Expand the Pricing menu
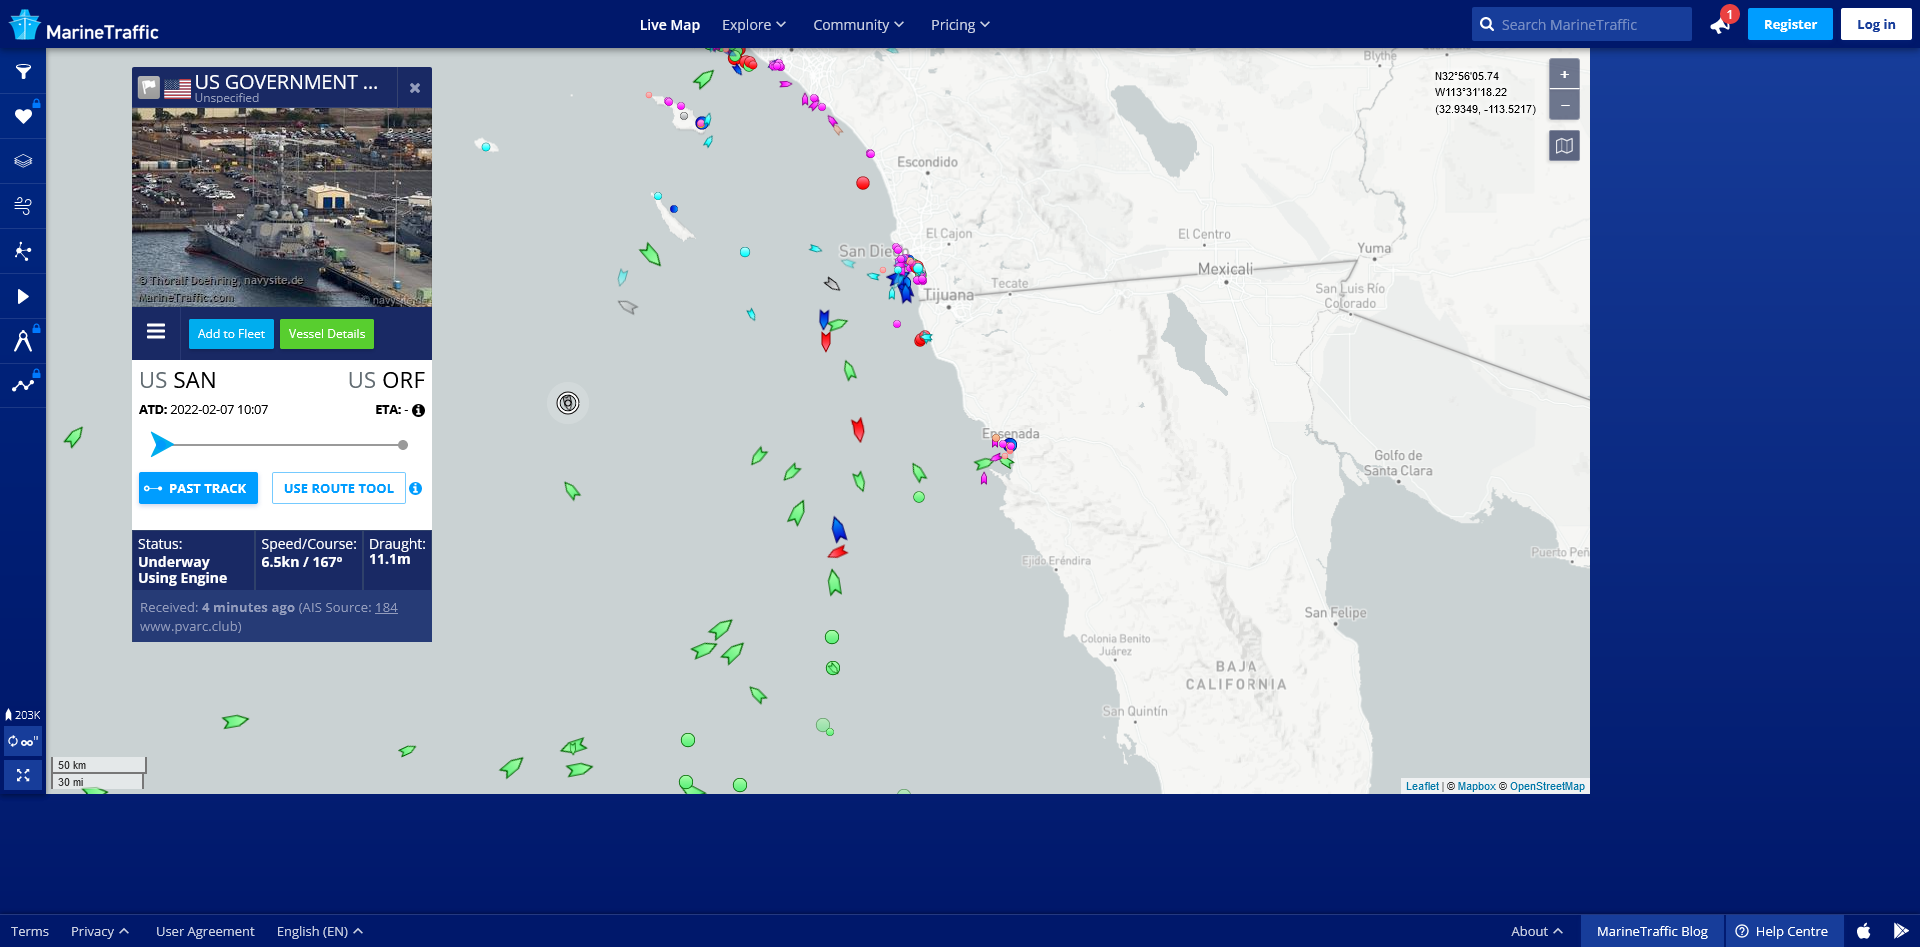1920x947 pixels. click(960, 25)
